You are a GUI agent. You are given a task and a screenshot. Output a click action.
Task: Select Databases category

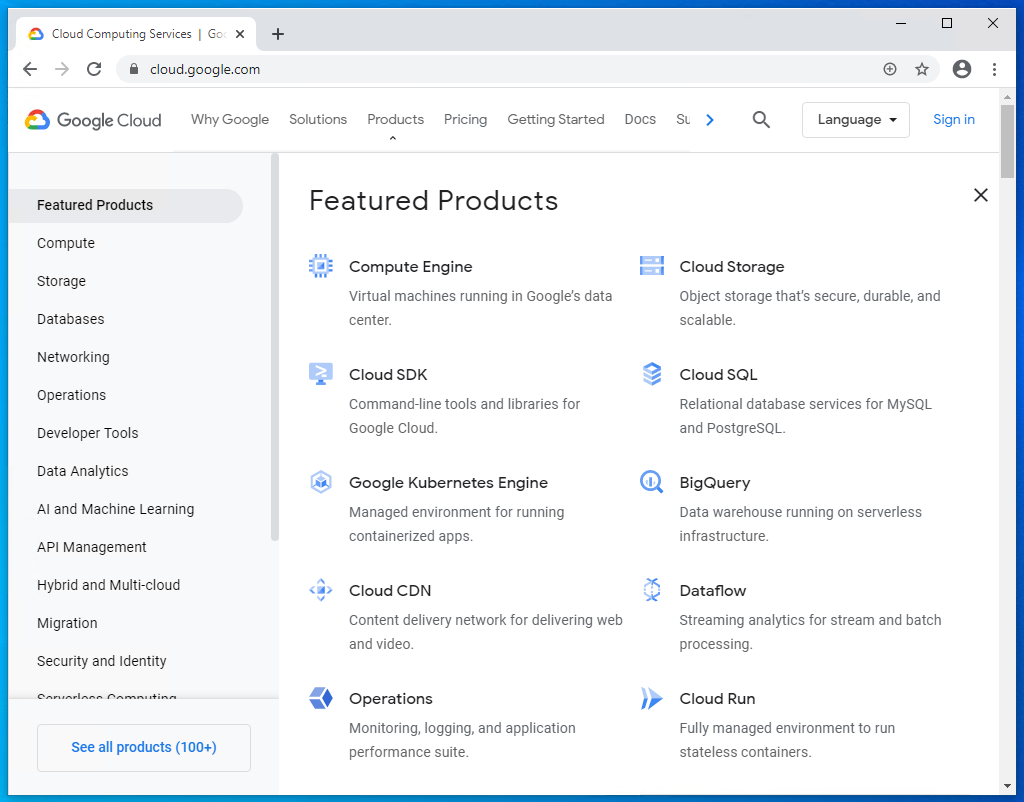coord(71,319)
